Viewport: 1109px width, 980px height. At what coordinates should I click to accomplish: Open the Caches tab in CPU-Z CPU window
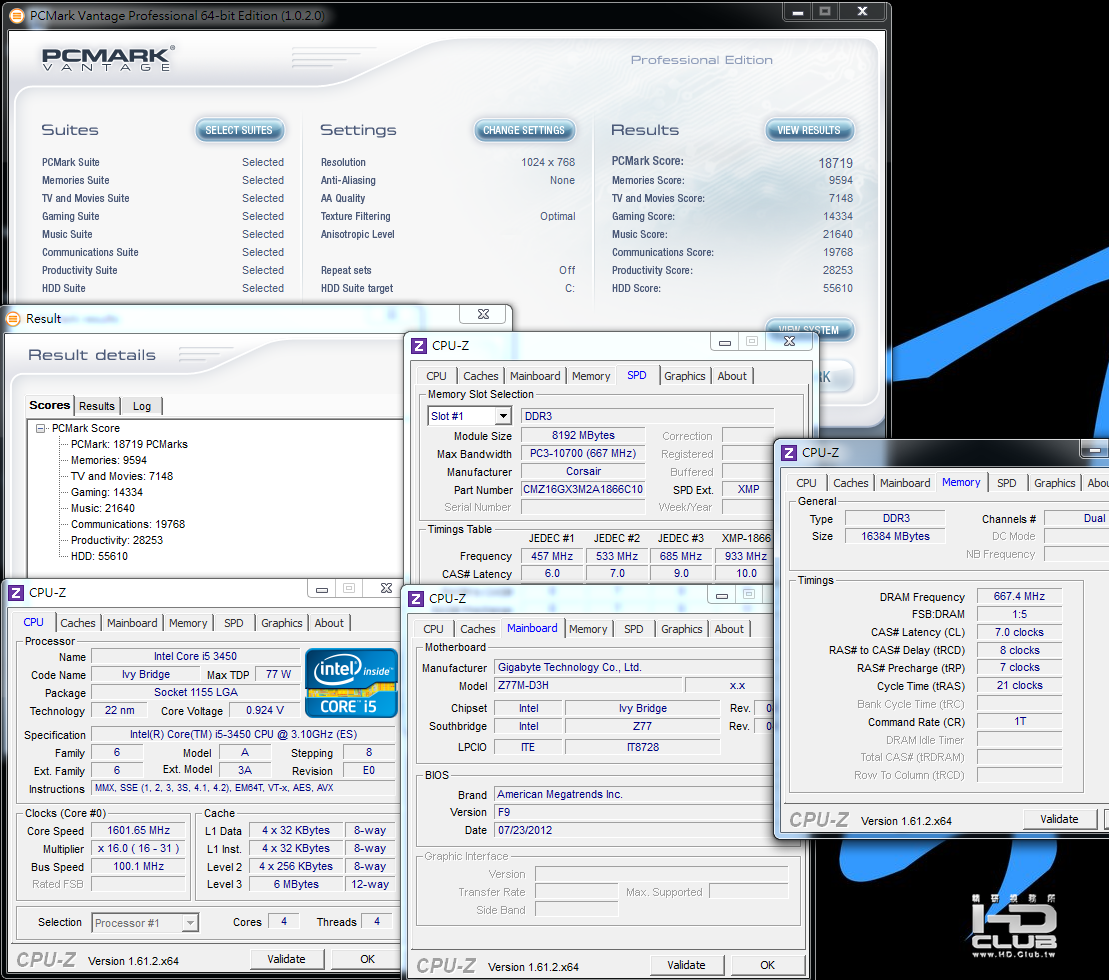pyautogui.click(x=78, y=623)
